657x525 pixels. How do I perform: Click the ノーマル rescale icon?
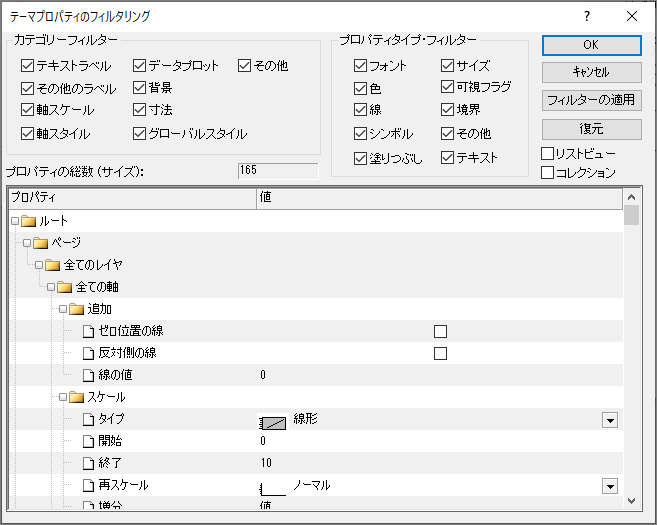click(x=273, y=488)
